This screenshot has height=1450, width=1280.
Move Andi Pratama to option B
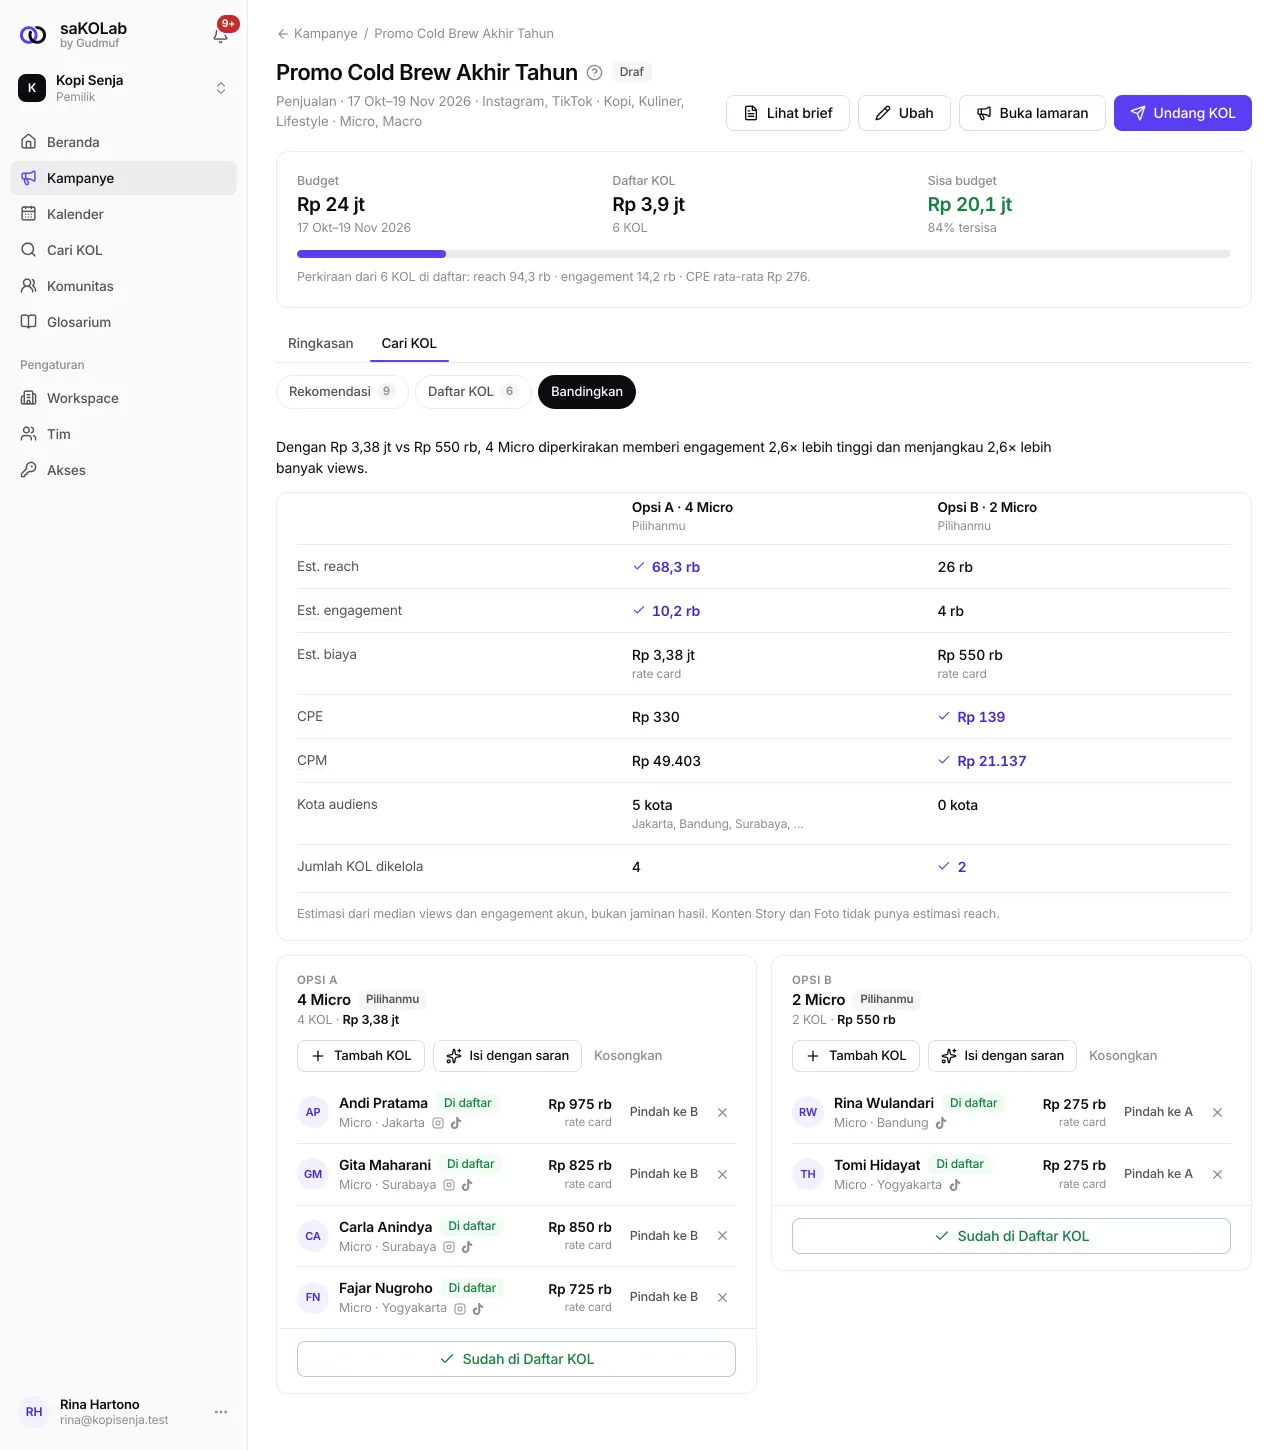coord(664,1112)
